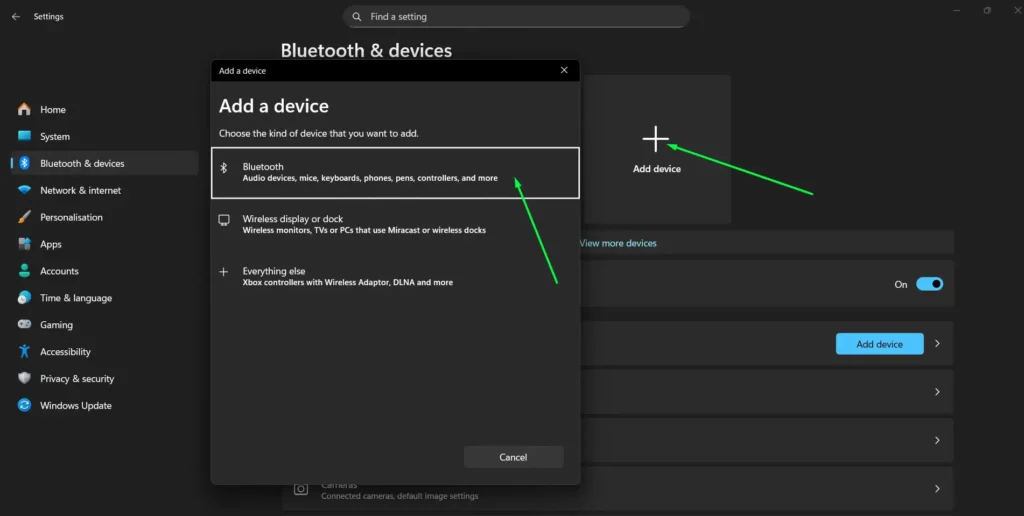The width and height of the screenshot is (1024, 516).
Task: Choose the Everything else option
Action: (395, 276)
